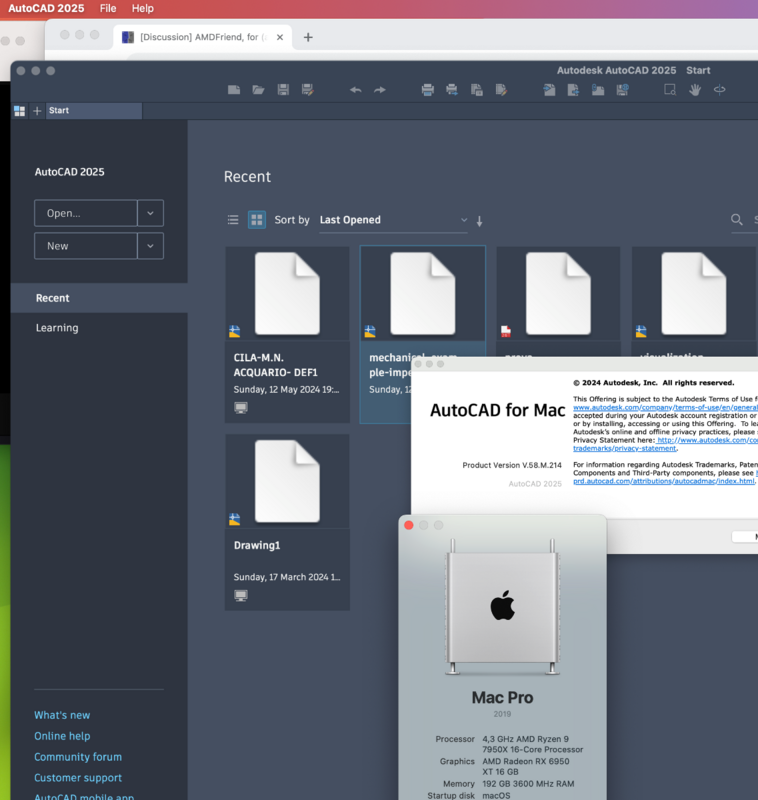The image size is (758, 800).
Task: Open the CILA-M.N. ACQUARIO- DEF1 thumbnail
Action: coord(288,294)
